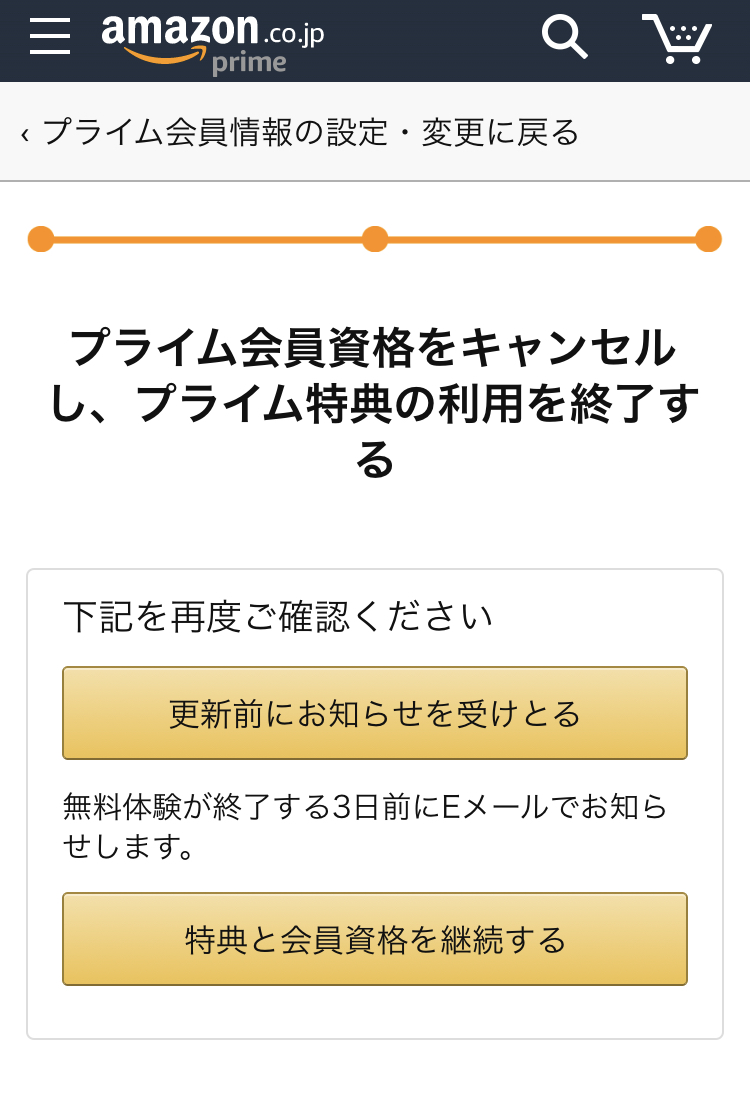Click progress line between first and middle dots
The image size is (750, 1096).
coord(208,239)
